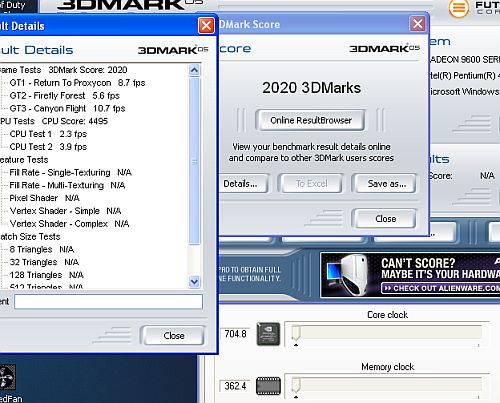The height and width of the screenshot is (403, 500).
Task: Click the GPU core clock chip icon
Action: pos(268,334)
